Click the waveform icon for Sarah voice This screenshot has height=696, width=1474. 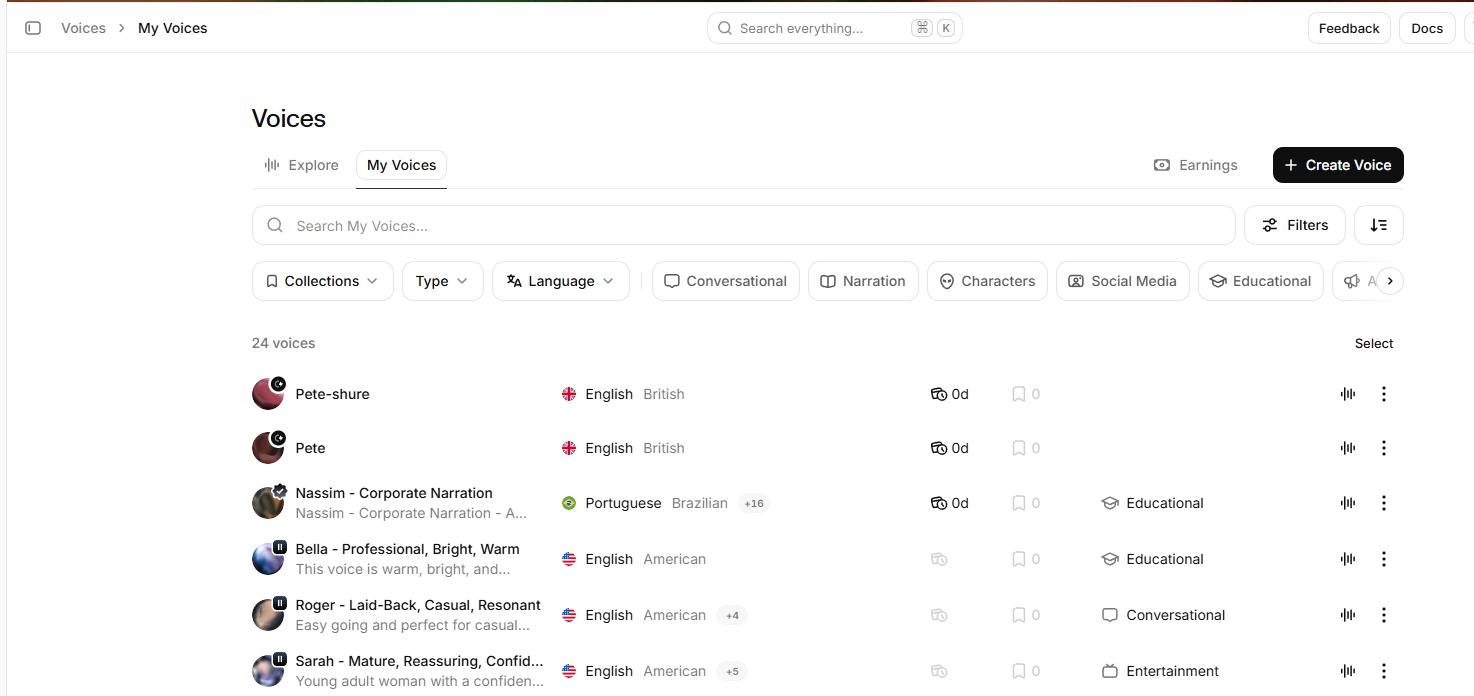pos(1348,671)
